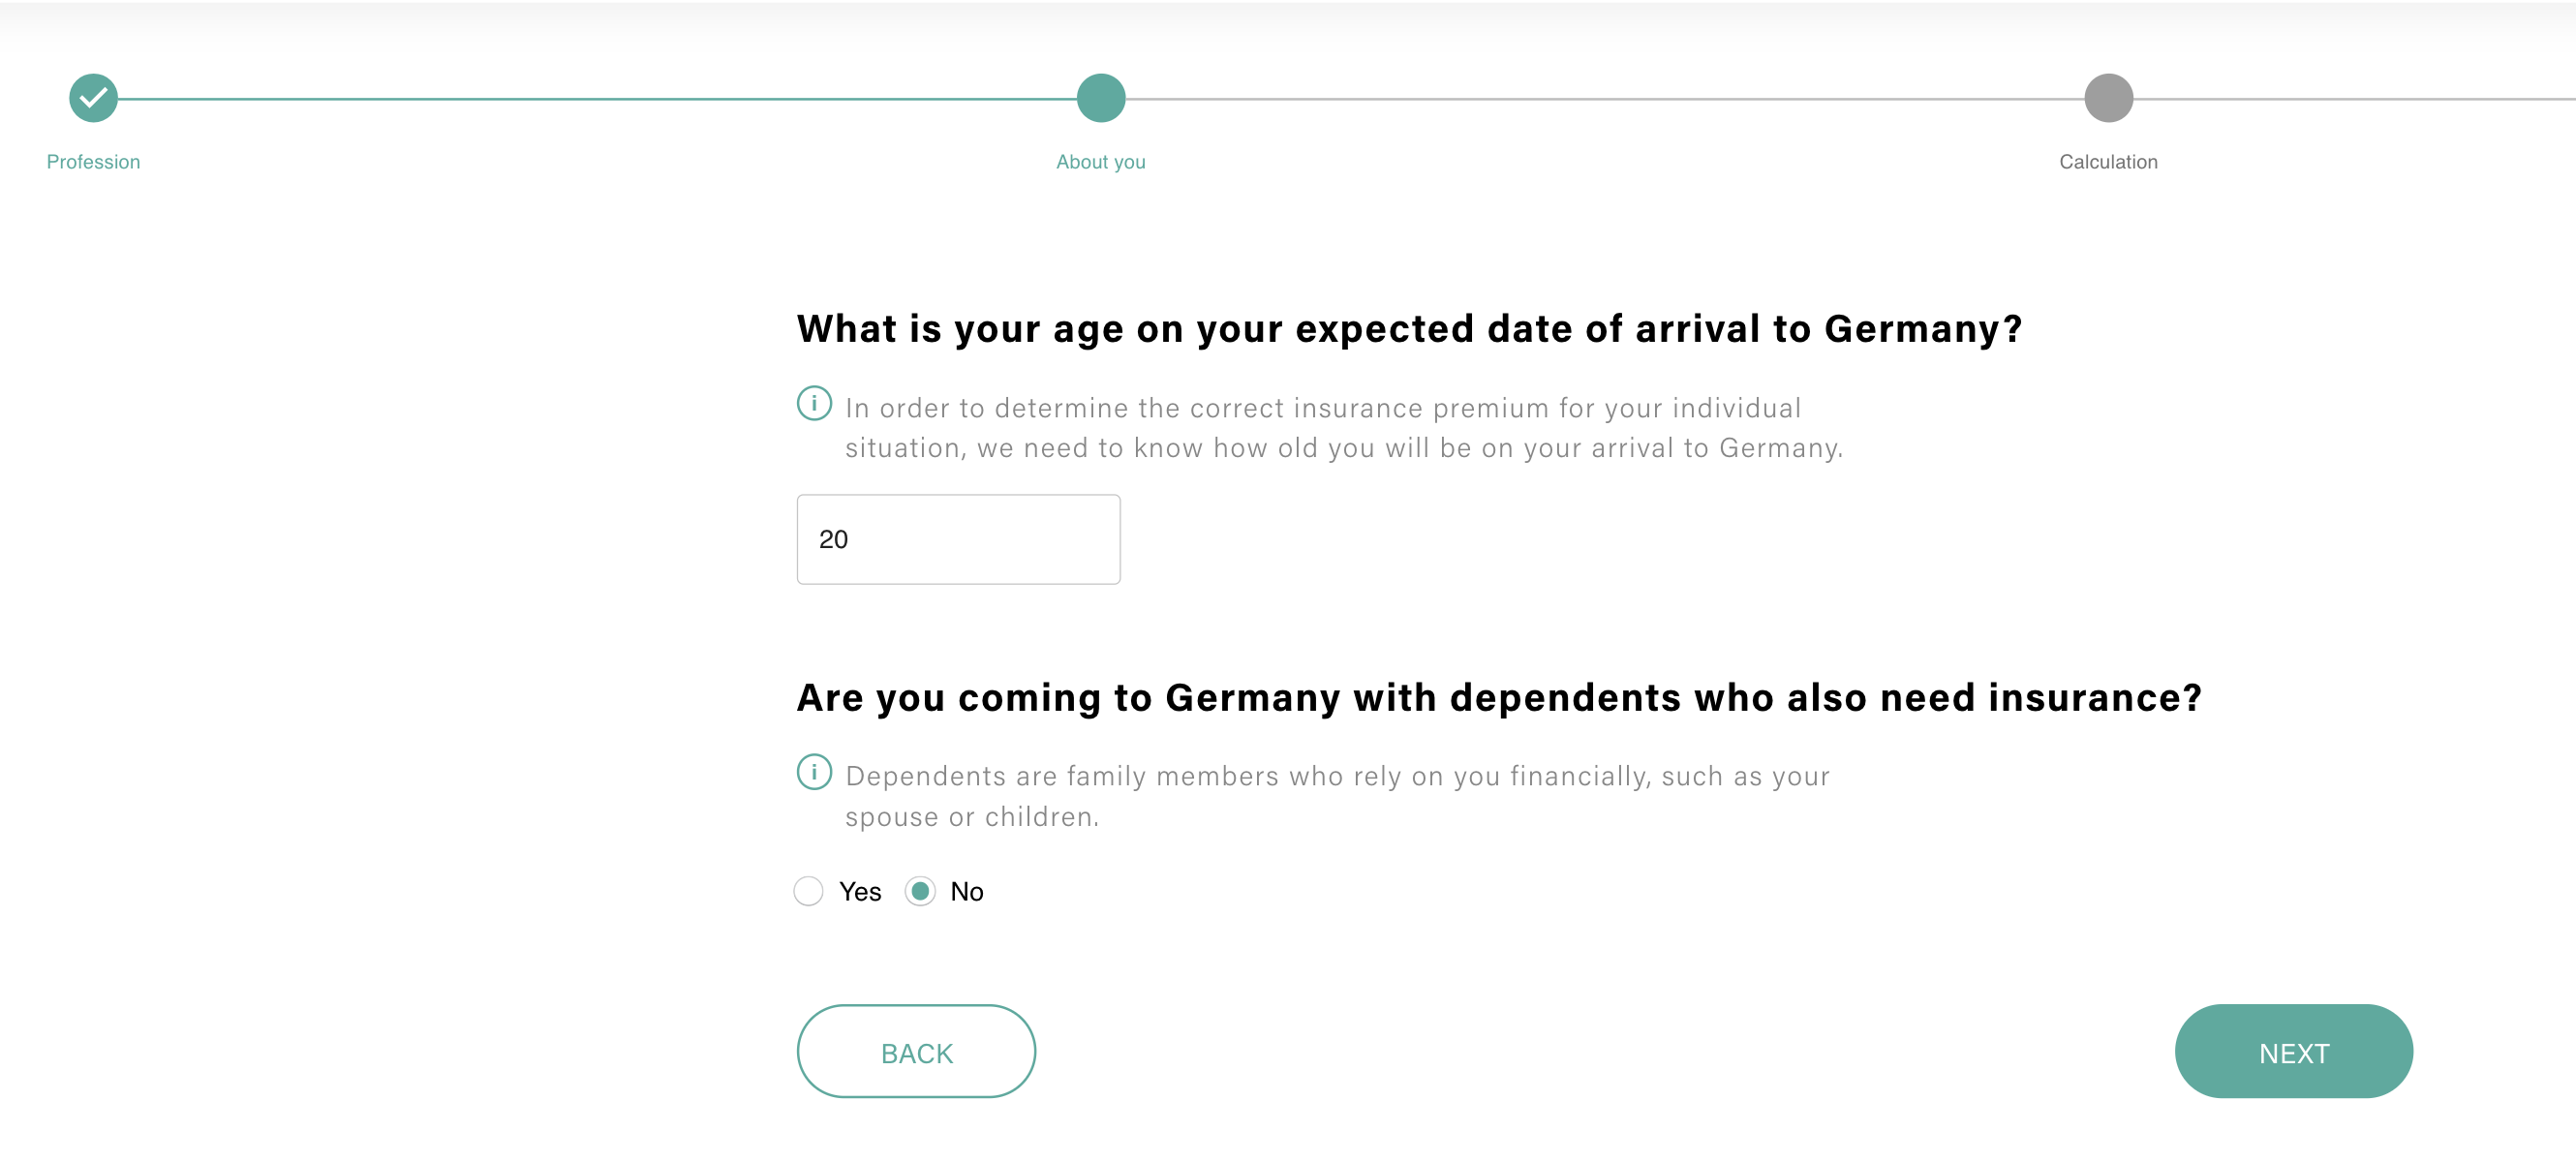
Task: Go to the Profession step label
Action: 93,162
